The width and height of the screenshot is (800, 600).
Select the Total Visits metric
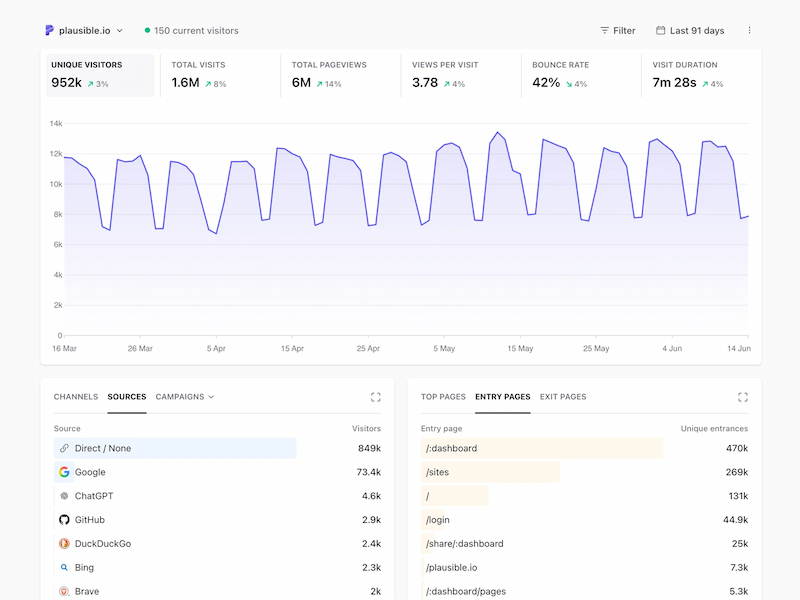(220, 75)
